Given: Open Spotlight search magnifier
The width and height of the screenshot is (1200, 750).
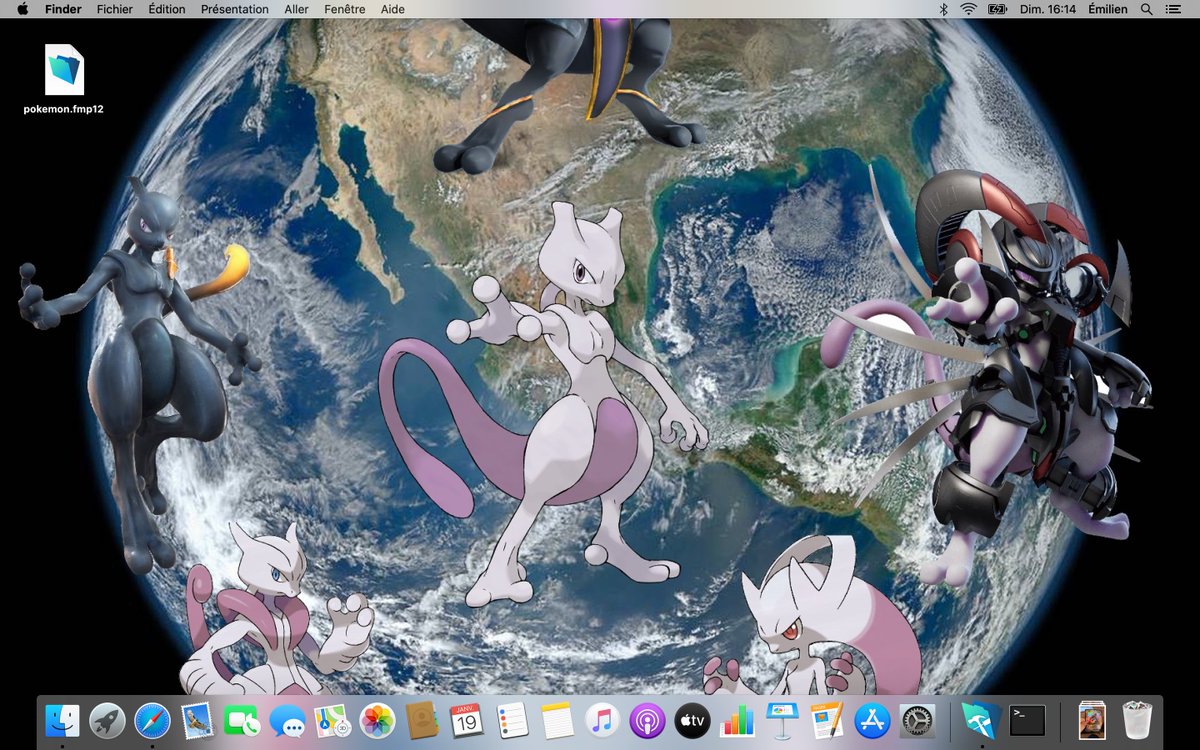Looking at the screenshot, I should coord(1147,9).
